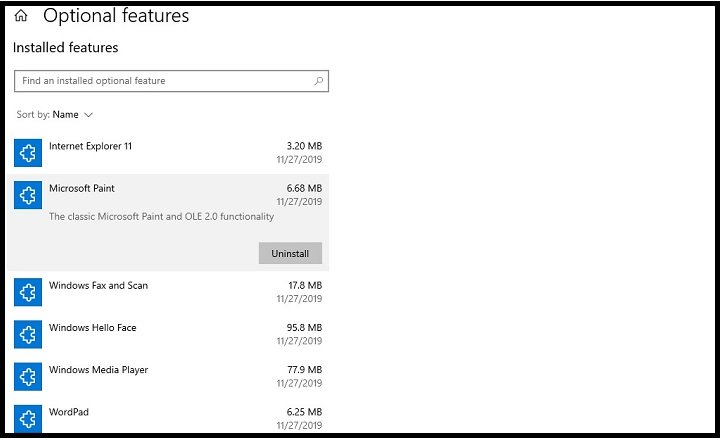Image resolution: width=720 pixels, height=438 pixels.
Task: Click the classic Microsoft Paint description text
Action: click(162, 216)
